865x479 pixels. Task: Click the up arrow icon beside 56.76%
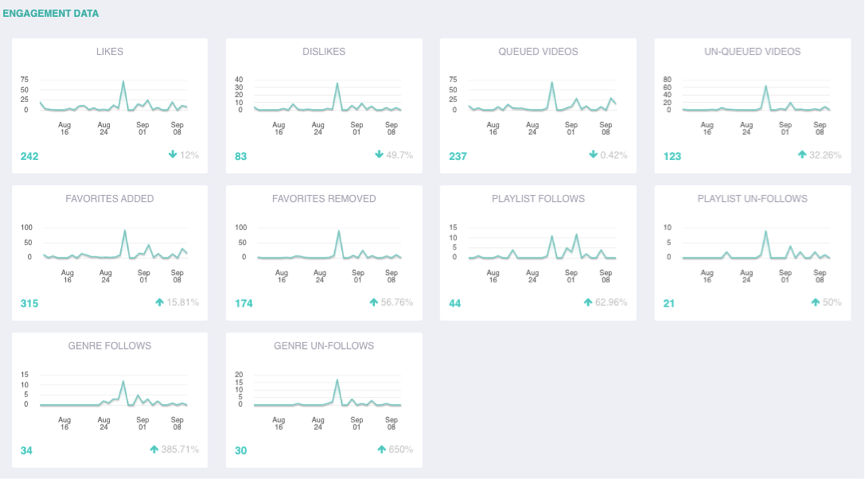click(x=373, y=302)
